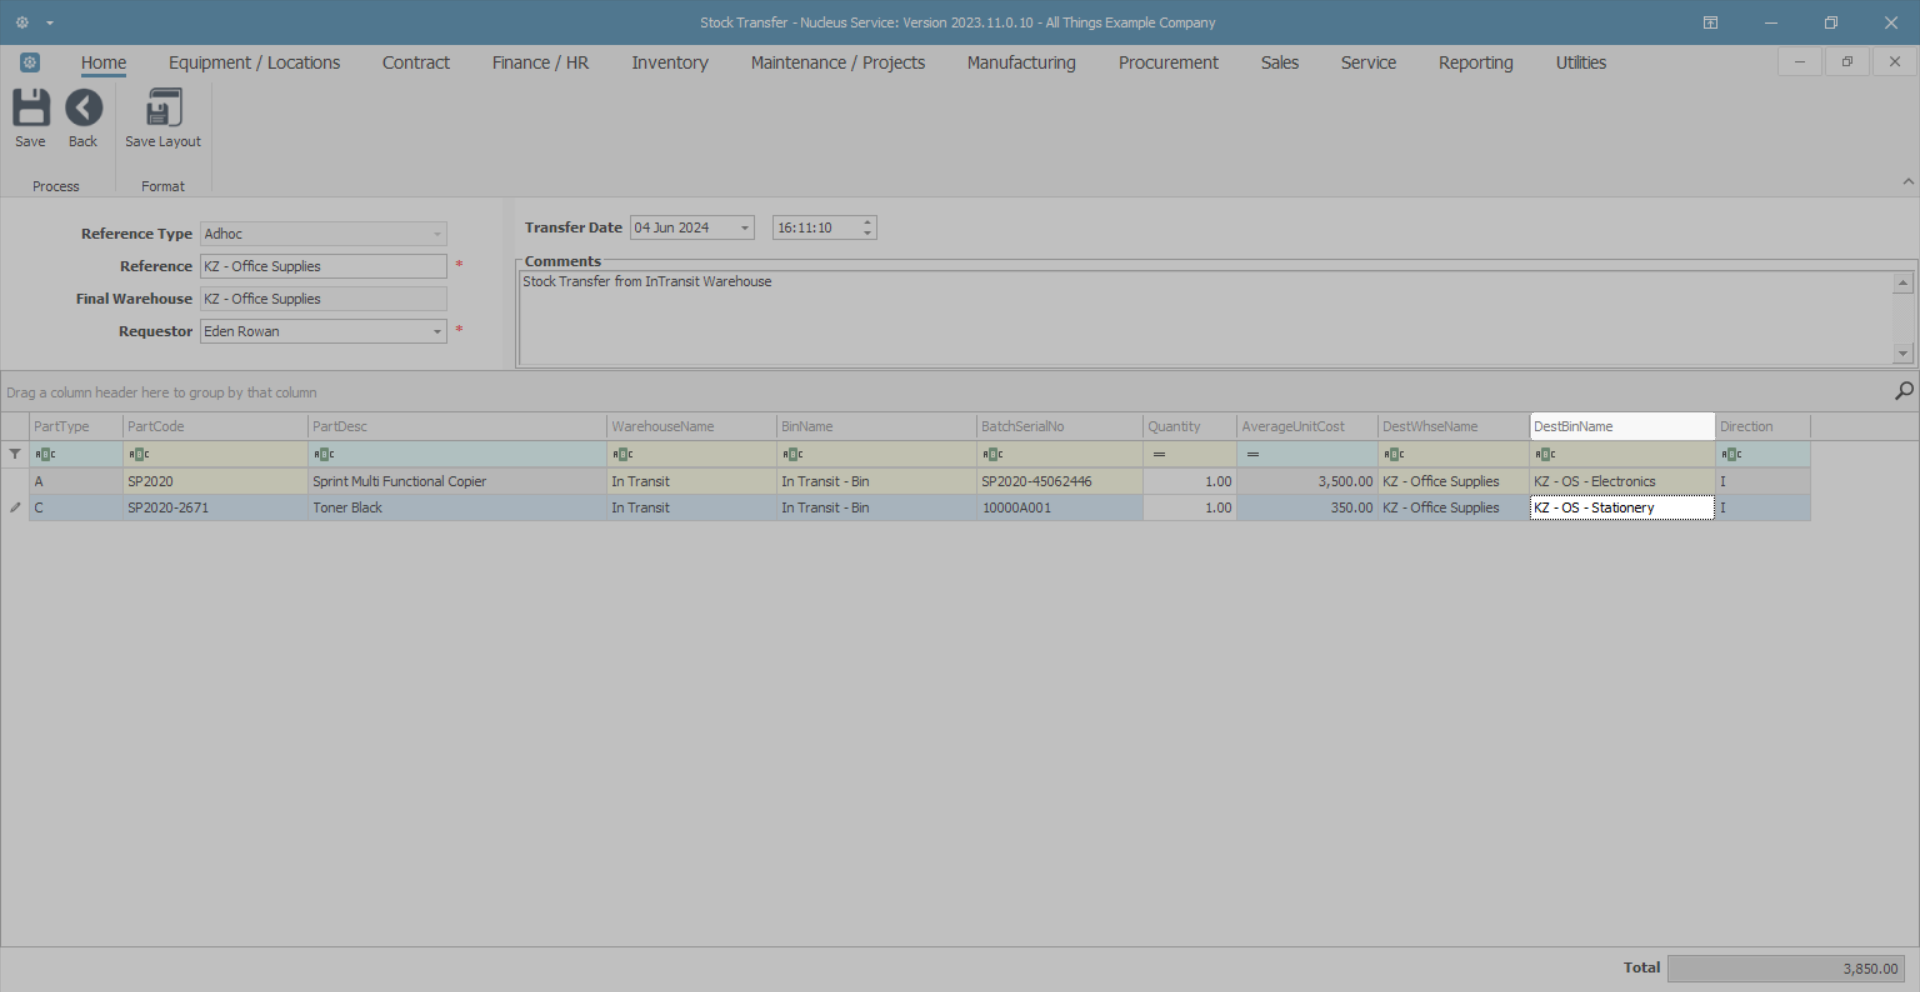Click the WarehouseName filter operator icon
The height and width of the screenshot is (992, 1920).
(x=623, y=454)
